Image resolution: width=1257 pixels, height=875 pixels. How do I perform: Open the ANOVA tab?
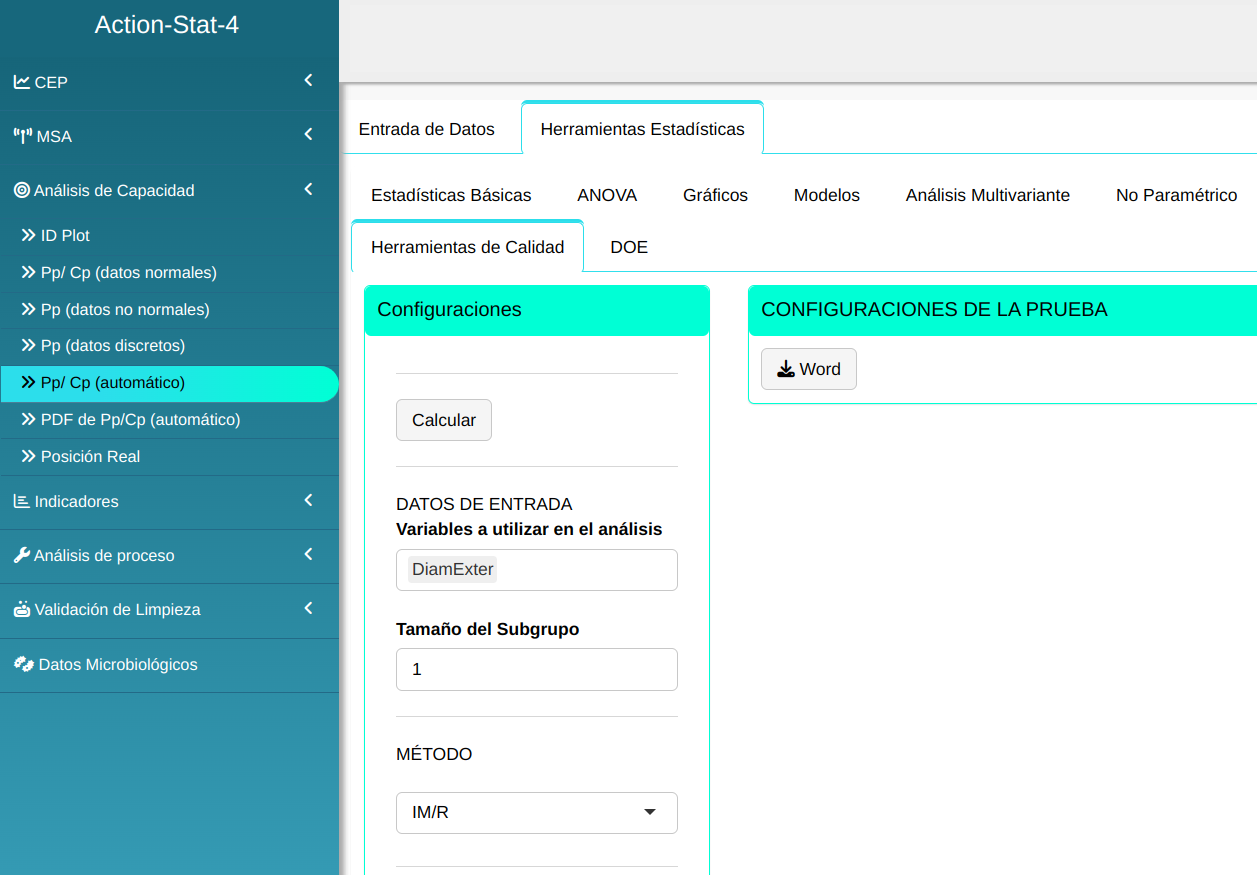point(607,195)
